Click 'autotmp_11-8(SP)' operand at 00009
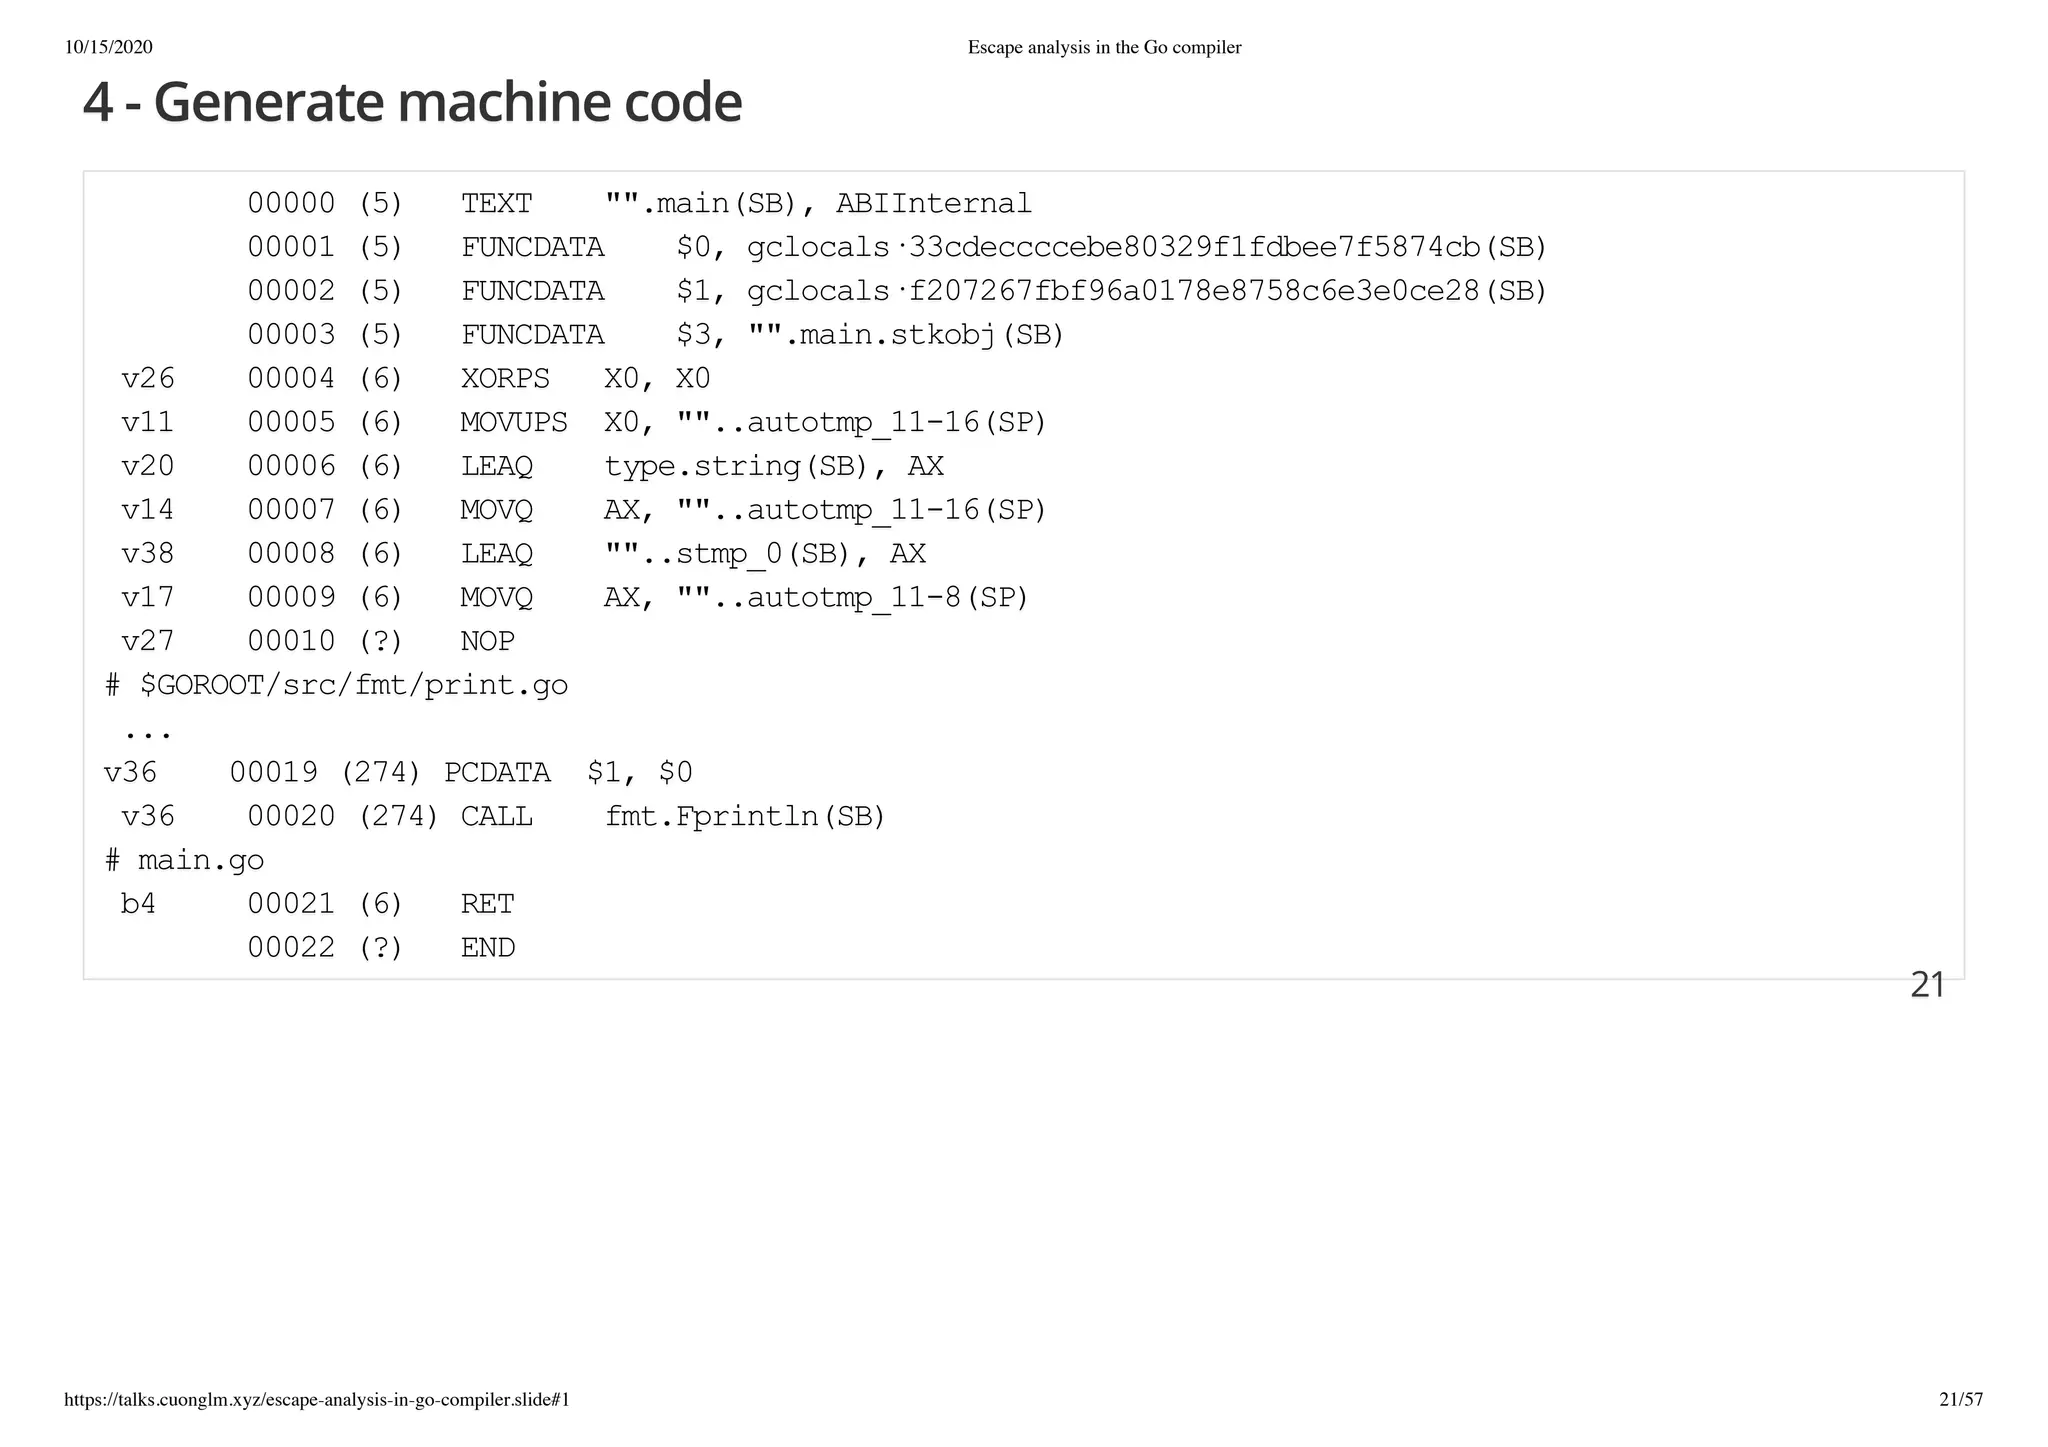Screen dimensions: 2048x1447 888,597
